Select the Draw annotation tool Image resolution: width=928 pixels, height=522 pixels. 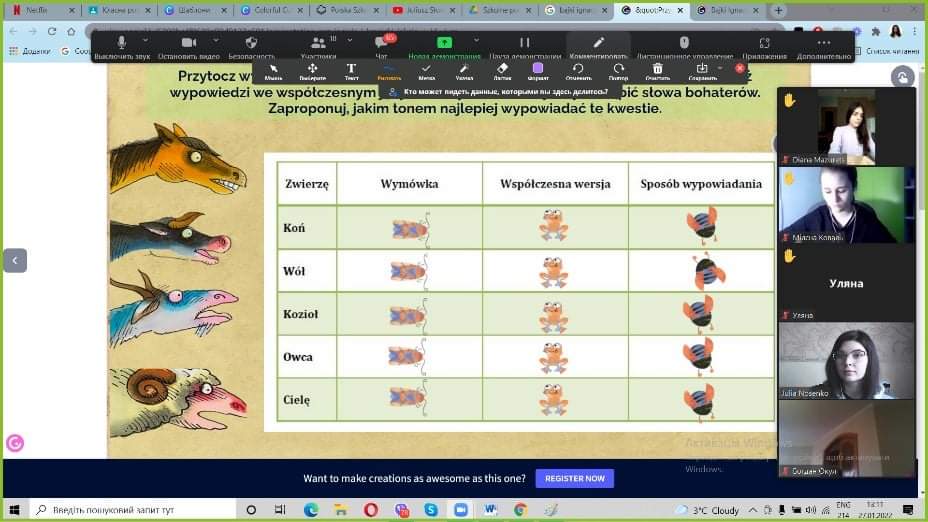(x=389, y=72)
